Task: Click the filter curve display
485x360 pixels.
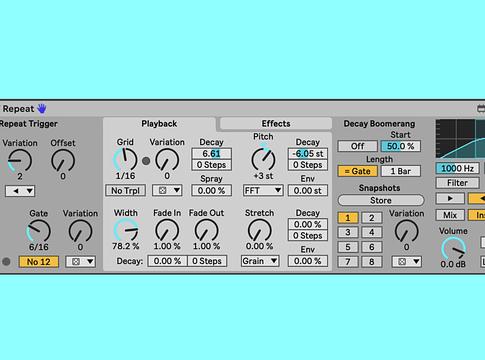Action: pyautogui.click(x=460, y=139)
